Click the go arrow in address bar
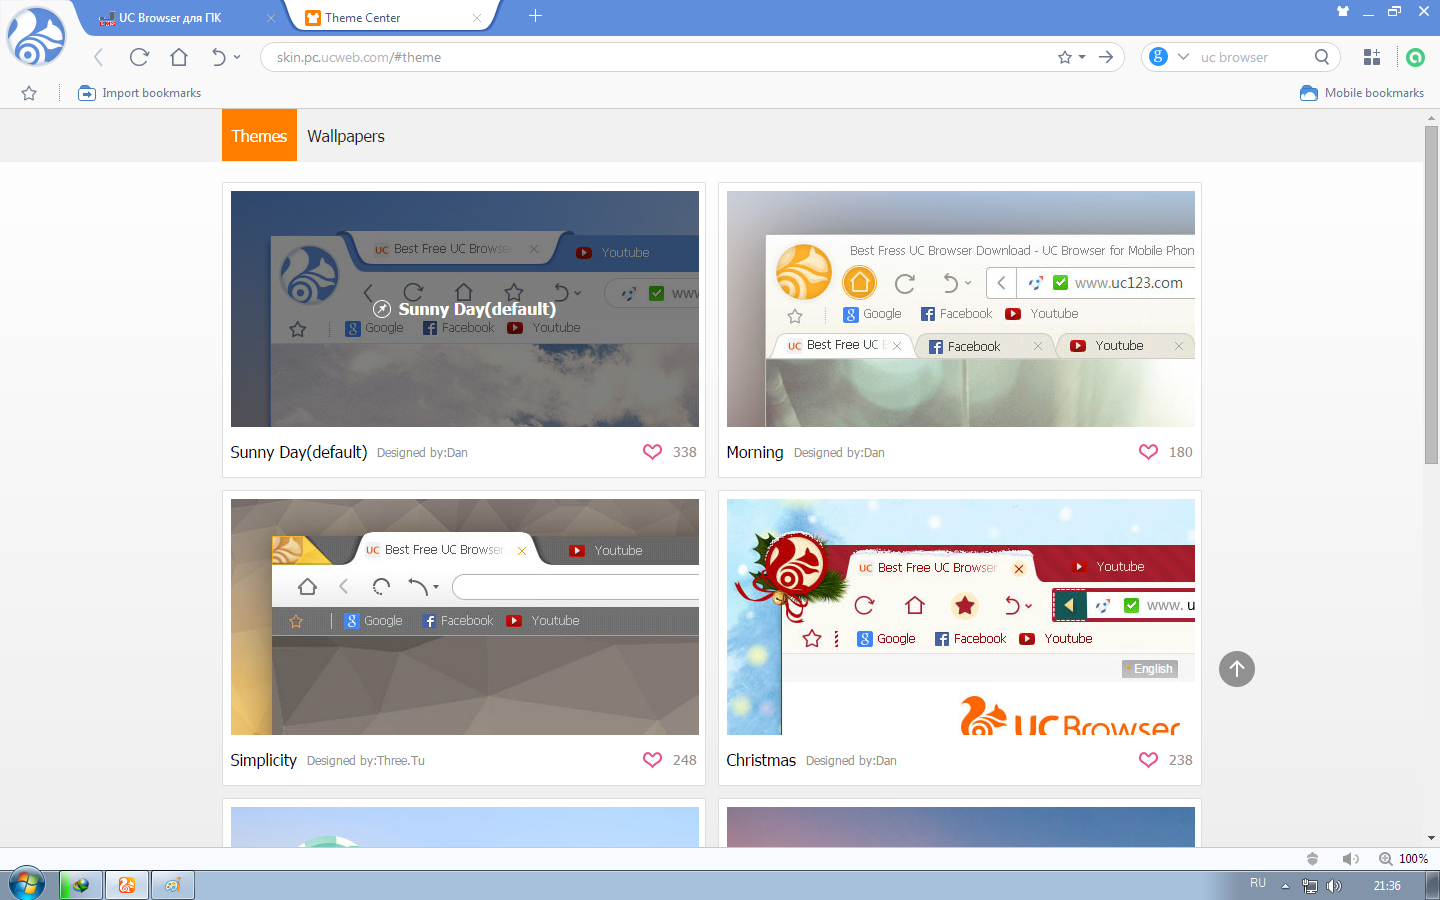Screen dimensions: 1440x900 [1106, 57]
